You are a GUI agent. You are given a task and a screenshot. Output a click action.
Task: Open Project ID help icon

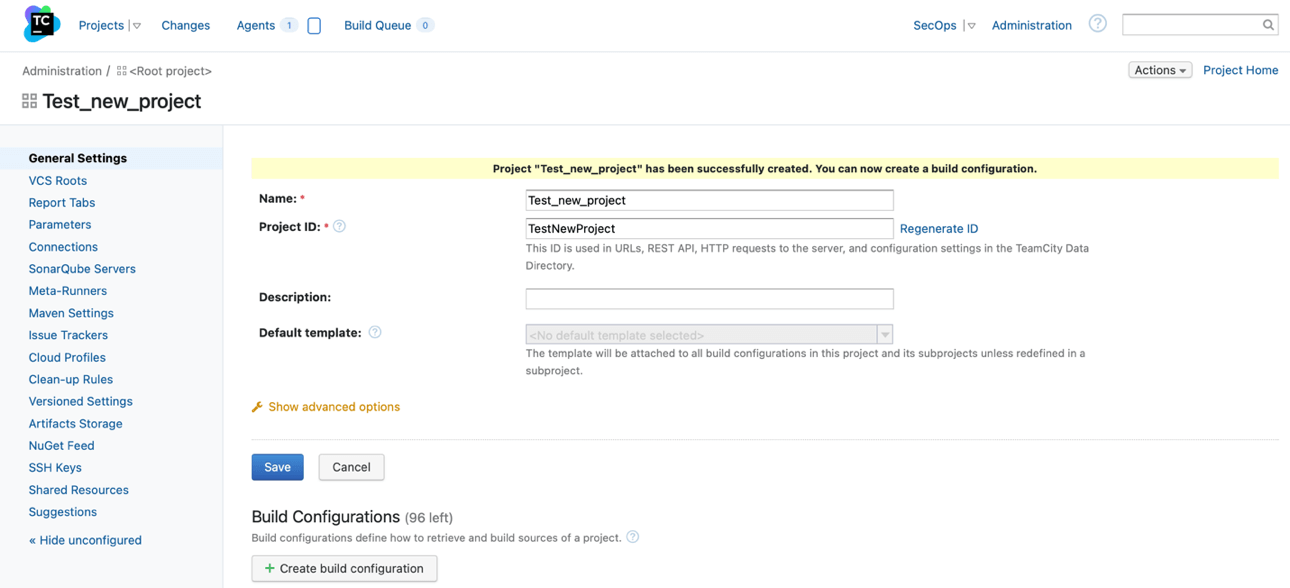click(x=340, y=227)
